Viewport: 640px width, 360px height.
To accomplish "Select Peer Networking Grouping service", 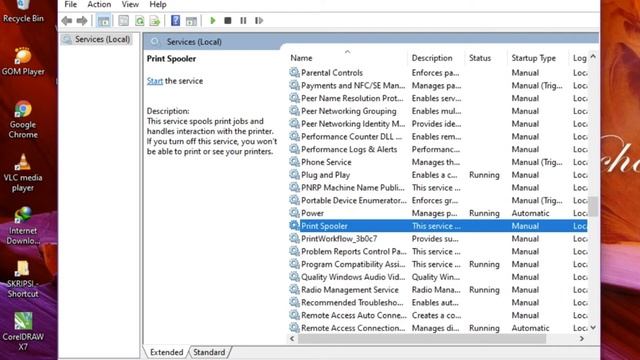I will point(349,111).
